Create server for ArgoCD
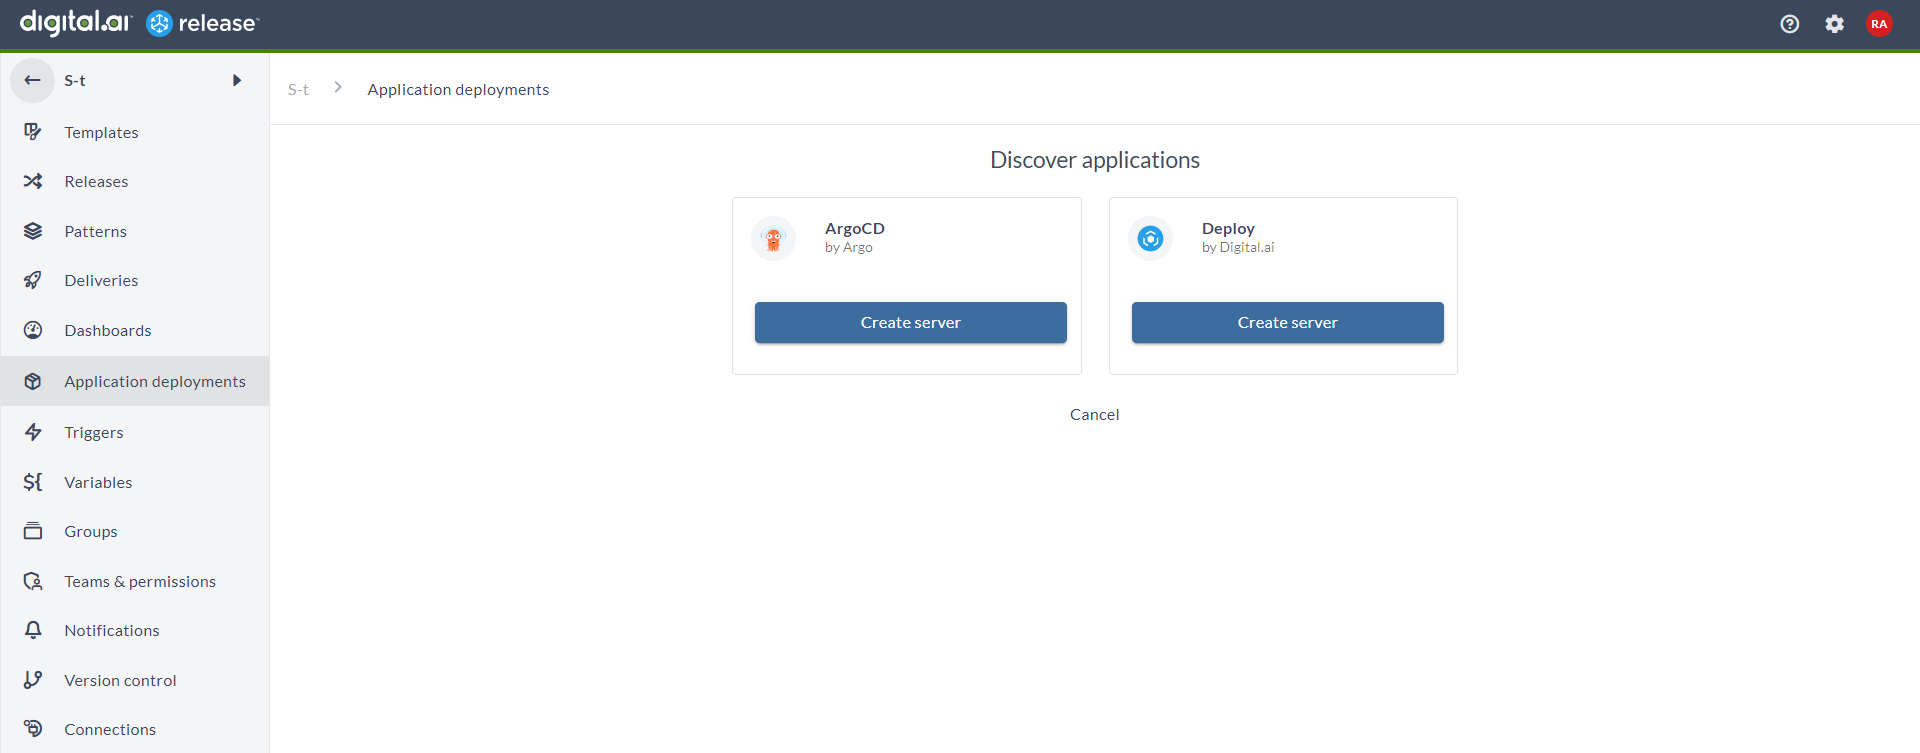 click(x=910, y=322)
